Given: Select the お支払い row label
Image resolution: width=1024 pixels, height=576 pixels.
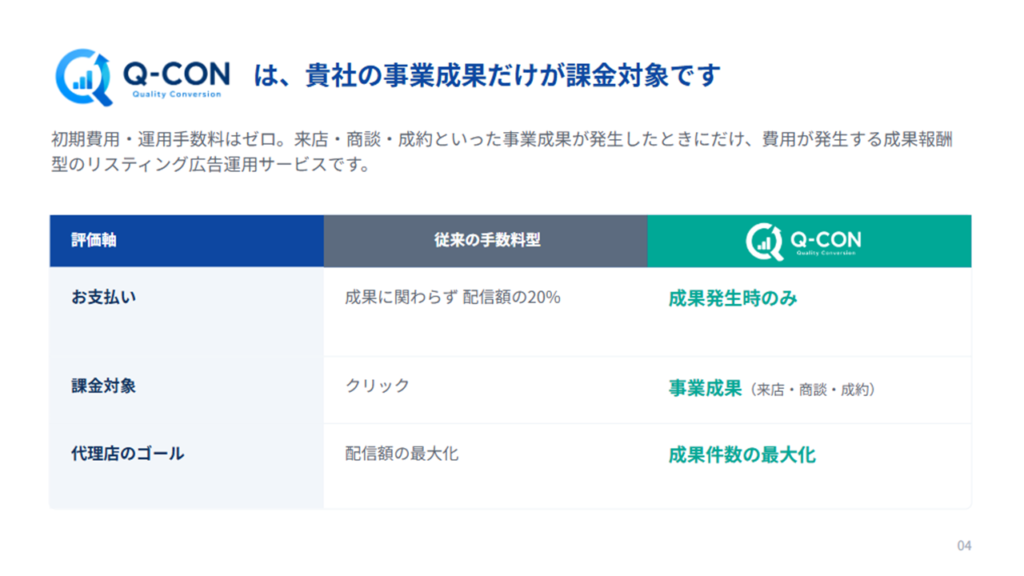Looking at the screenshot, I should [104, 297].
